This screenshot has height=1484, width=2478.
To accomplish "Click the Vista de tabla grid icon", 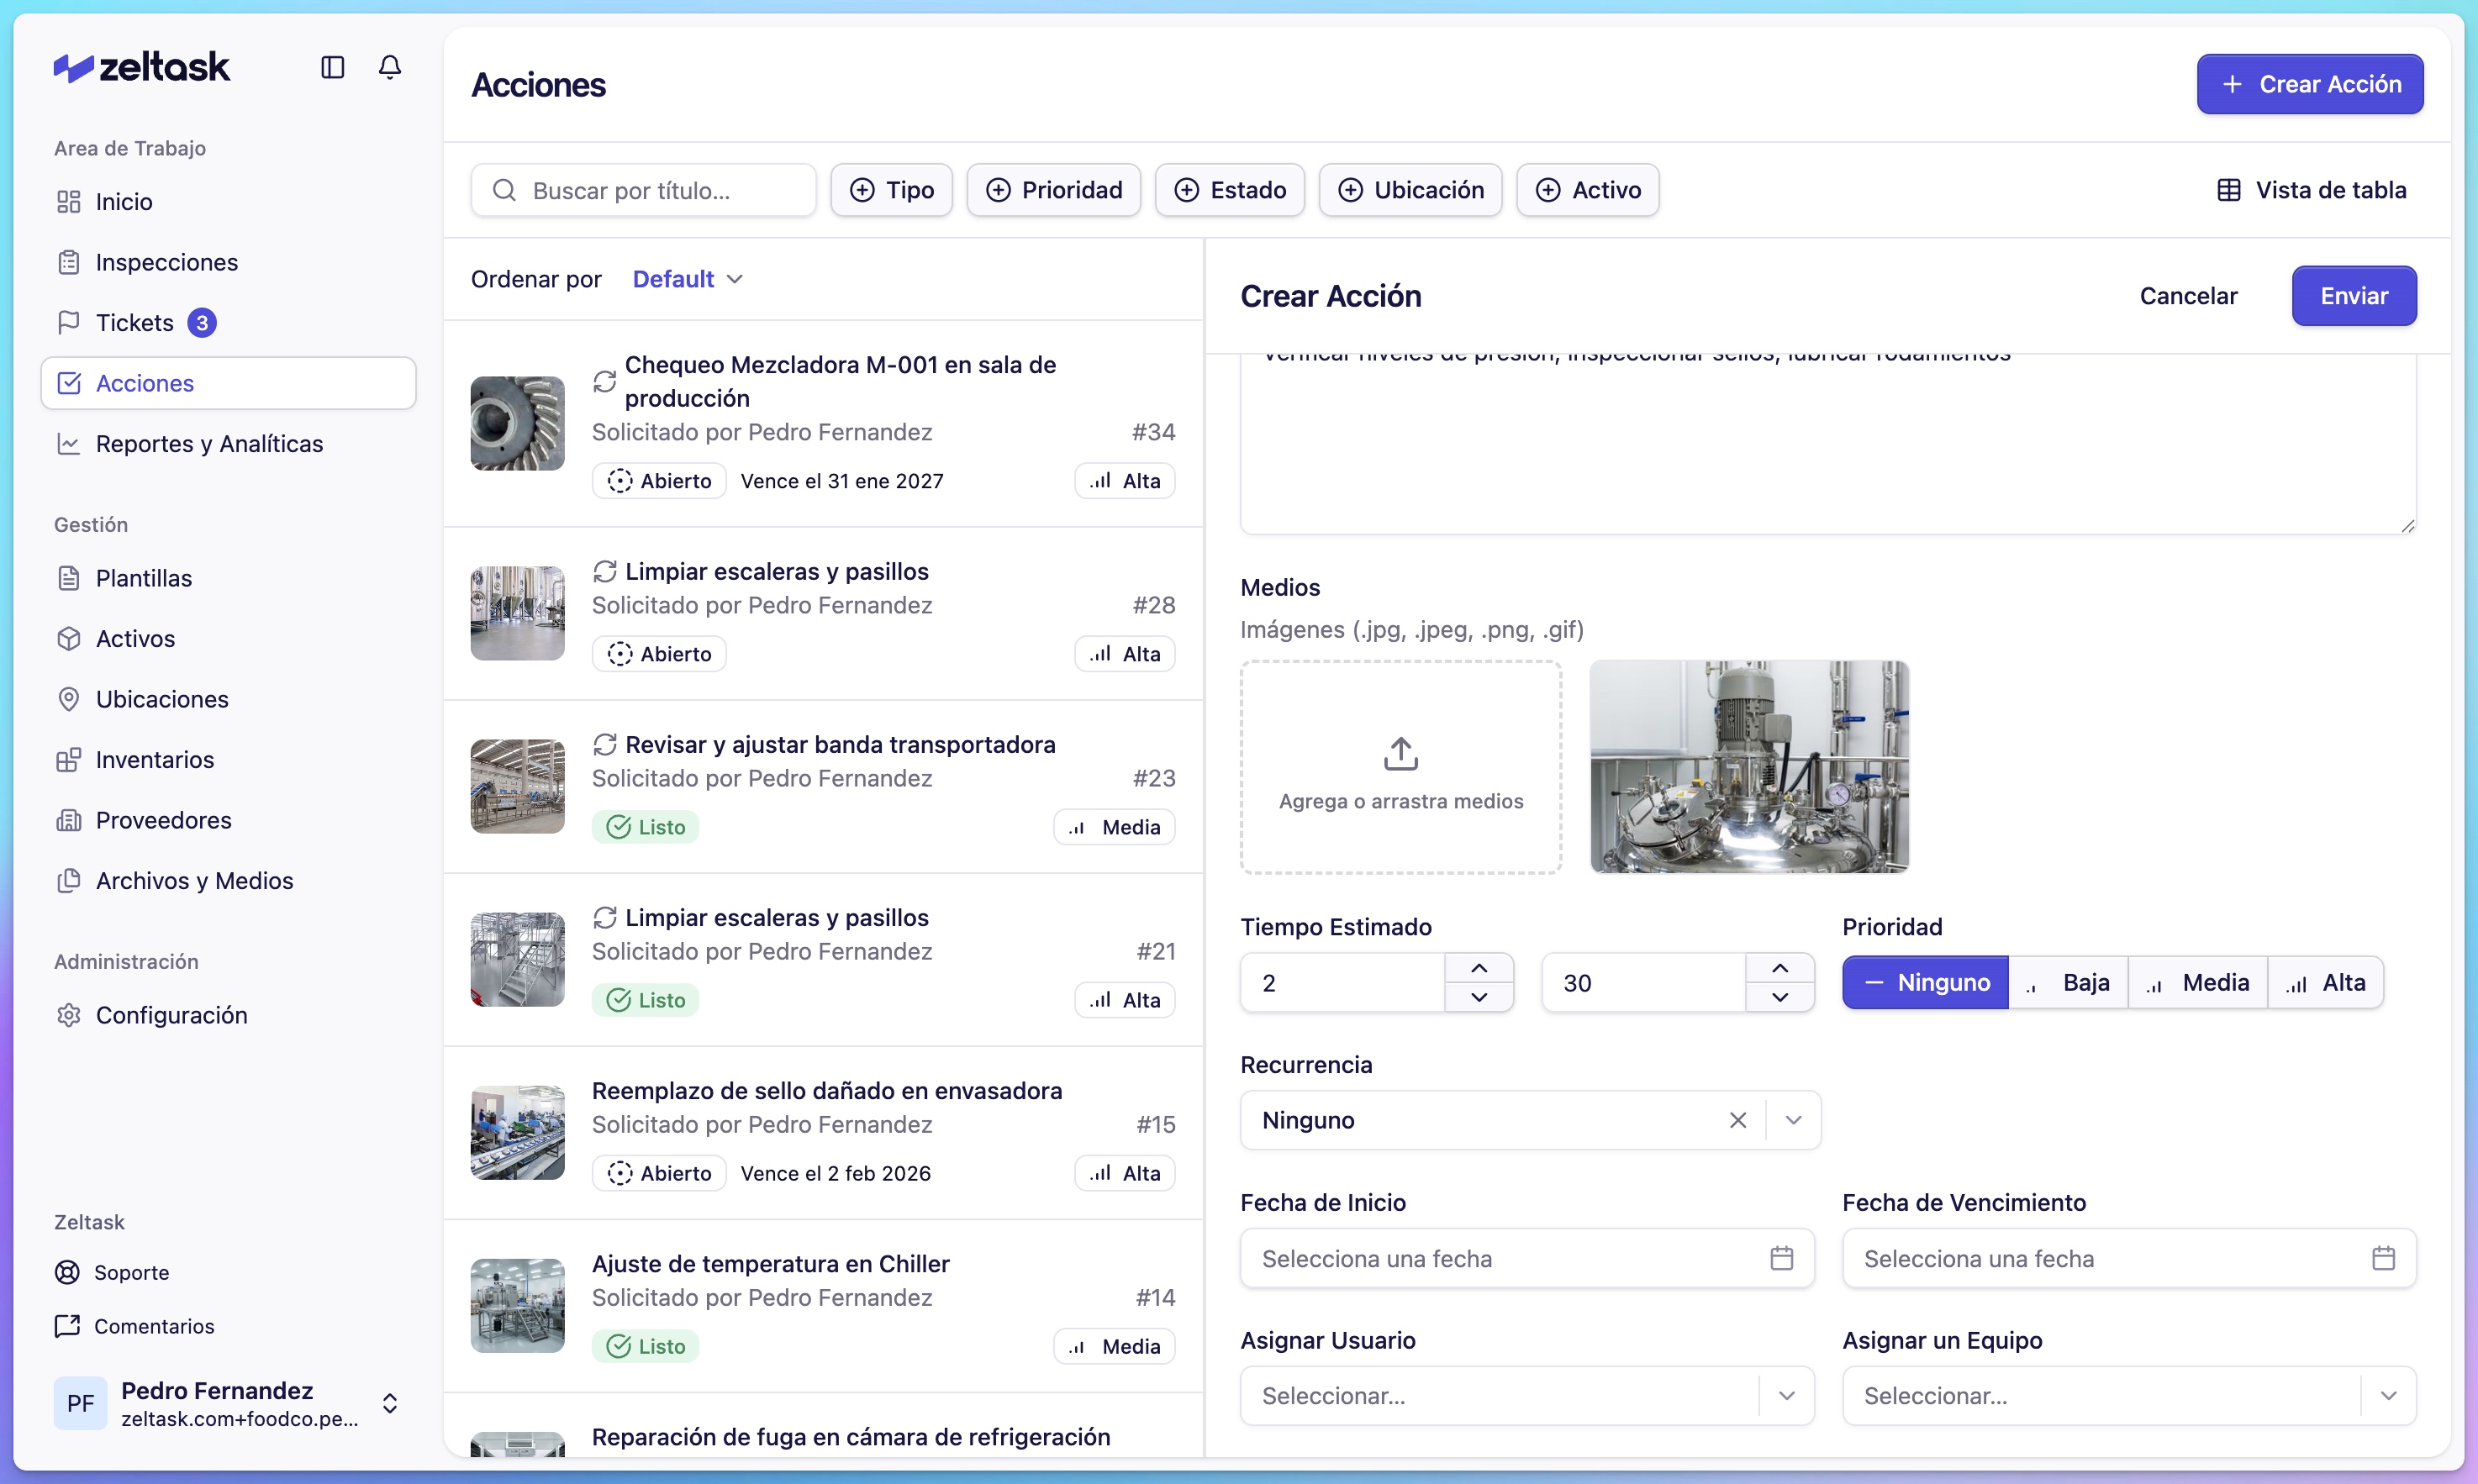I will tap(2229, 190).
